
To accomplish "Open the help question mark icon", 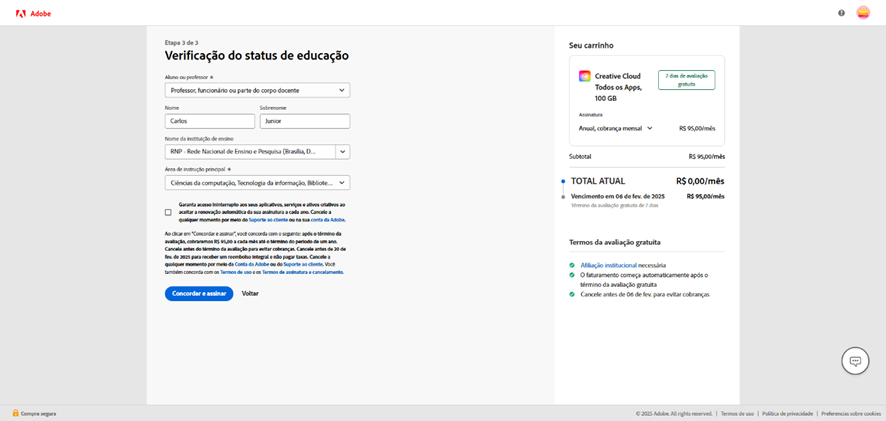I will (841, 13).
